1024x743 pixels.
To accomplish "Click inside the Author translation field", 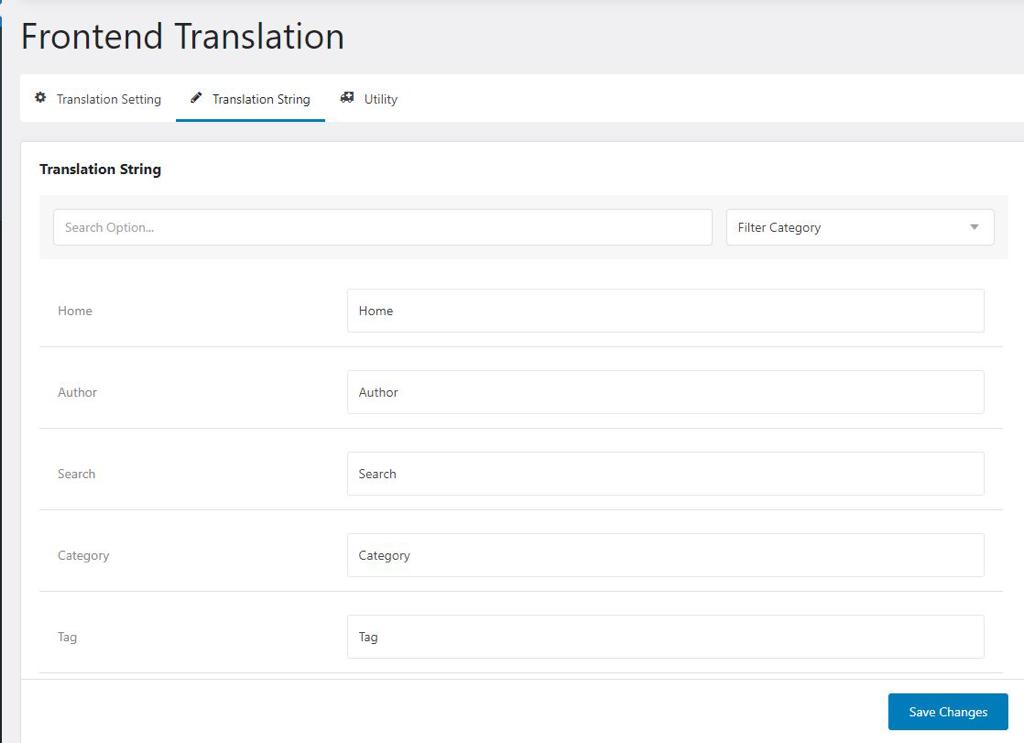I will [664, 392].
